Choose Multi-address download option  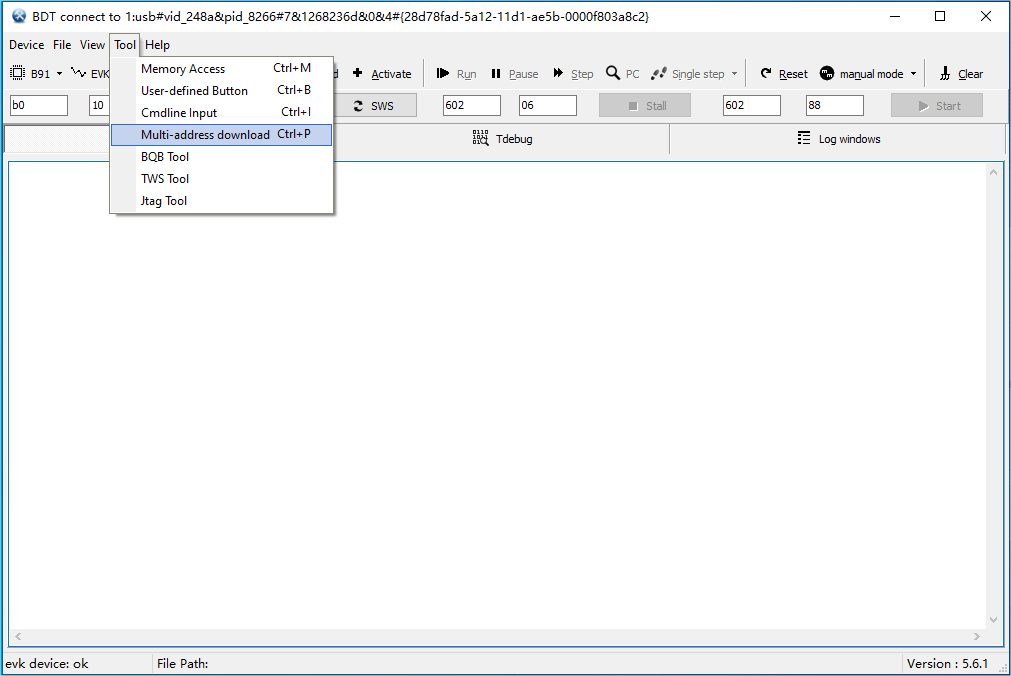tap(222, 134)
